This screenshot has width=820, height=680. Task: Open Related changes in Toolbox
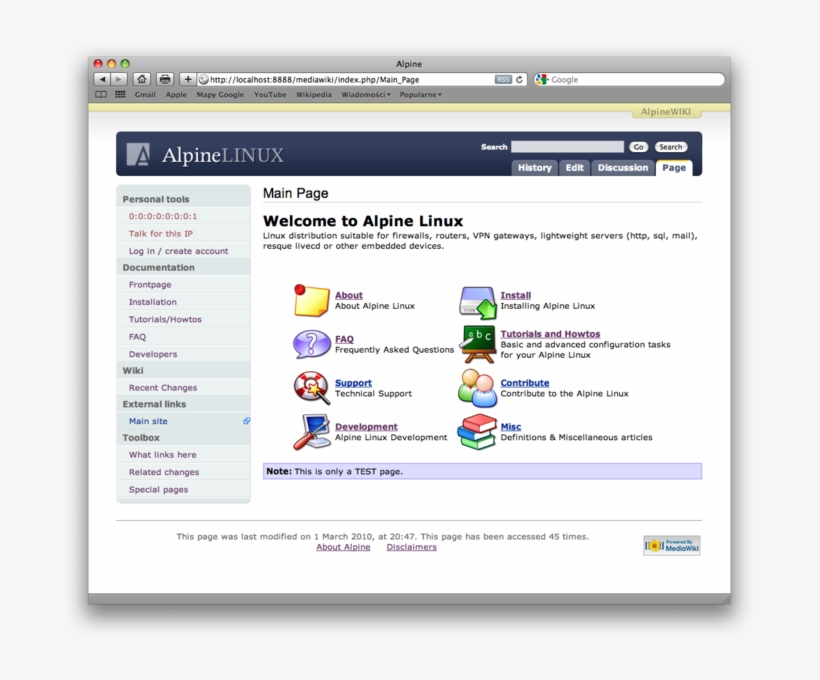coord(164,472)
